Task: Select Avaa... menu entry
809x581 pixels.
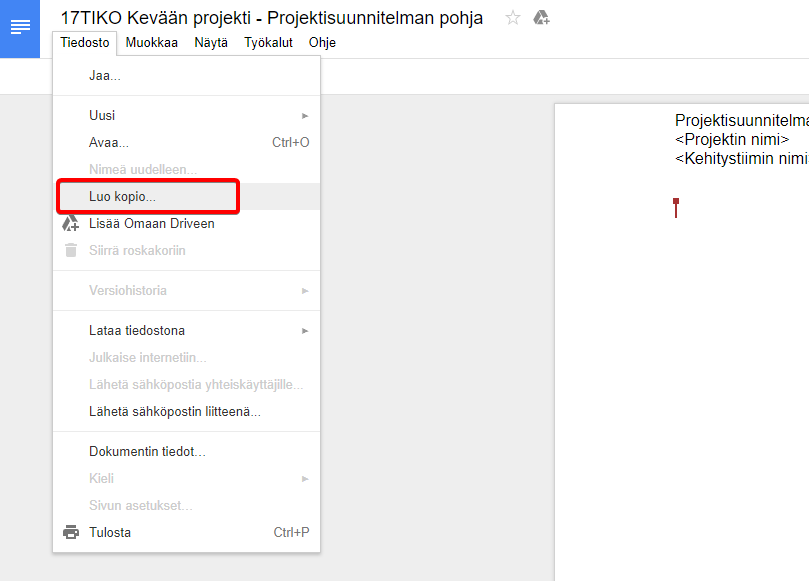Action: click(x=109, y=142)
